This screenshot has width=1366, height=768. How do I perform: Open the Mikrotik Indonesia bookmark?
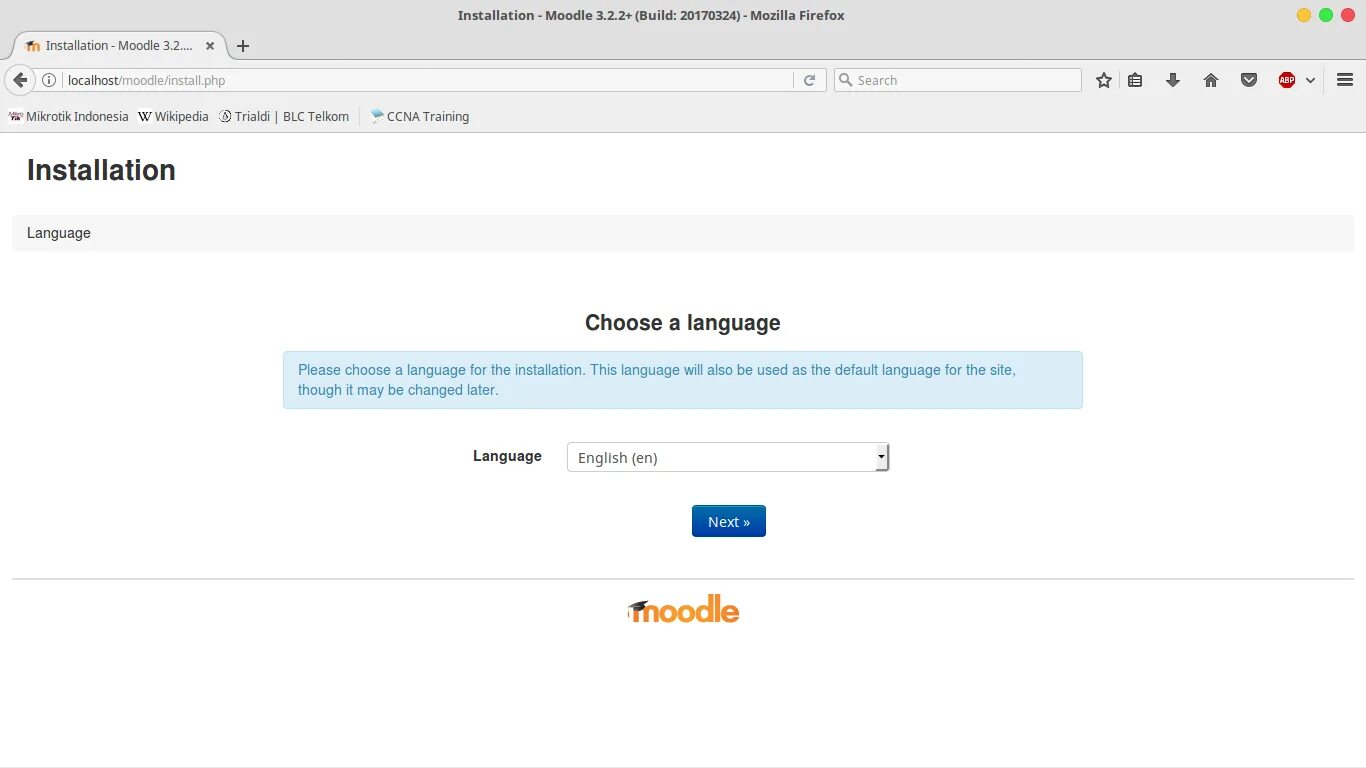point(68,116)
